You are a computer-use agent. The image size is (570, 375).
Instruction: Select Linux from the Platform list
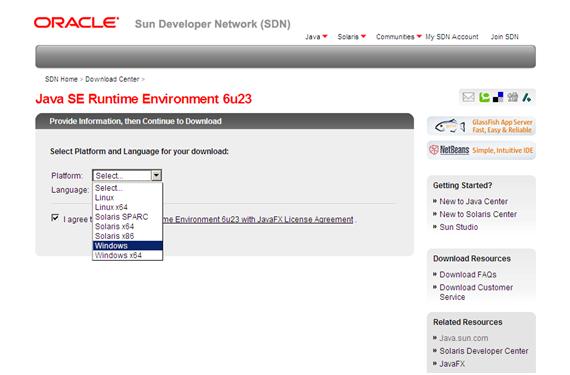pyautogui.click(x=127, y=198)
